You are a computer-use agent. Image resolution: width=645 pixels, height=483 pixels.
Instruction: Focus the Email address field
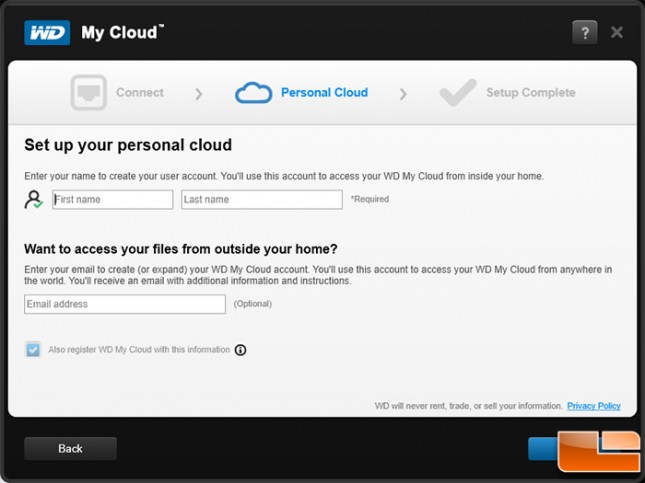coord(125,304)
